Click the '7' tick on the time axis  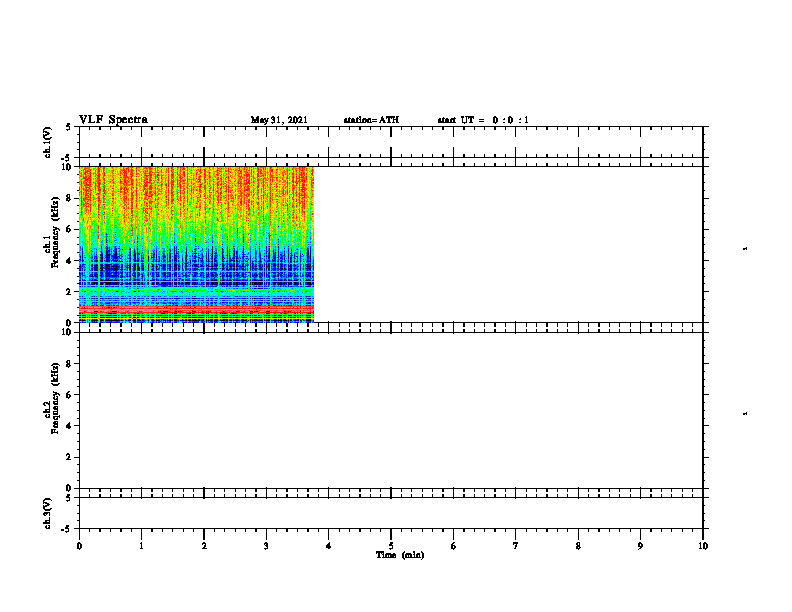pyautogui.click(x=516, y=546)
